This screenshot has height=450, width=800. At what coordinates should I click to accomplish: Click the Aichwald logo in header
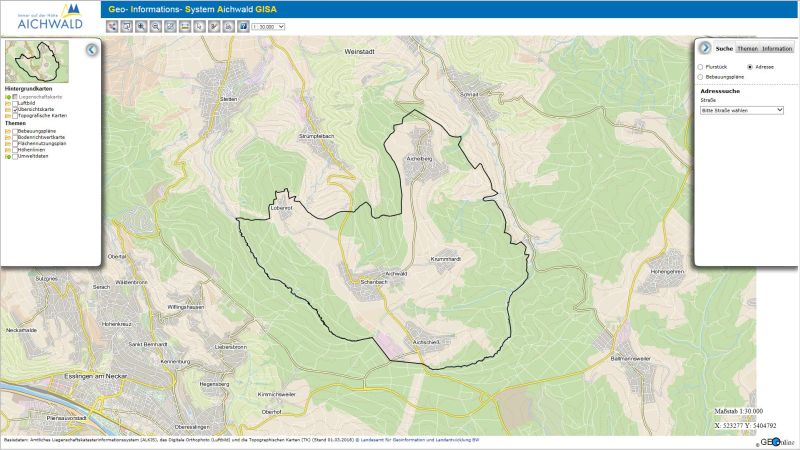pyautogui.click(x=45, y=15)
